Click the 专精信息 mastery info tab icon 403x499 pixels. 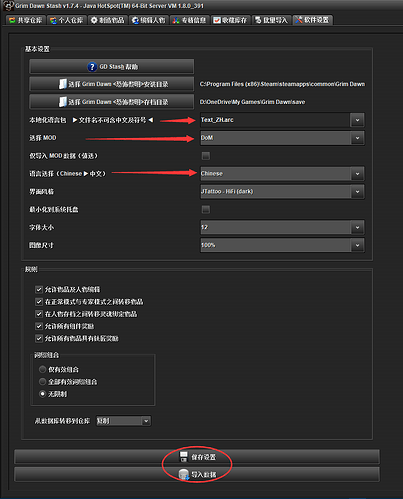pos(176,21)
